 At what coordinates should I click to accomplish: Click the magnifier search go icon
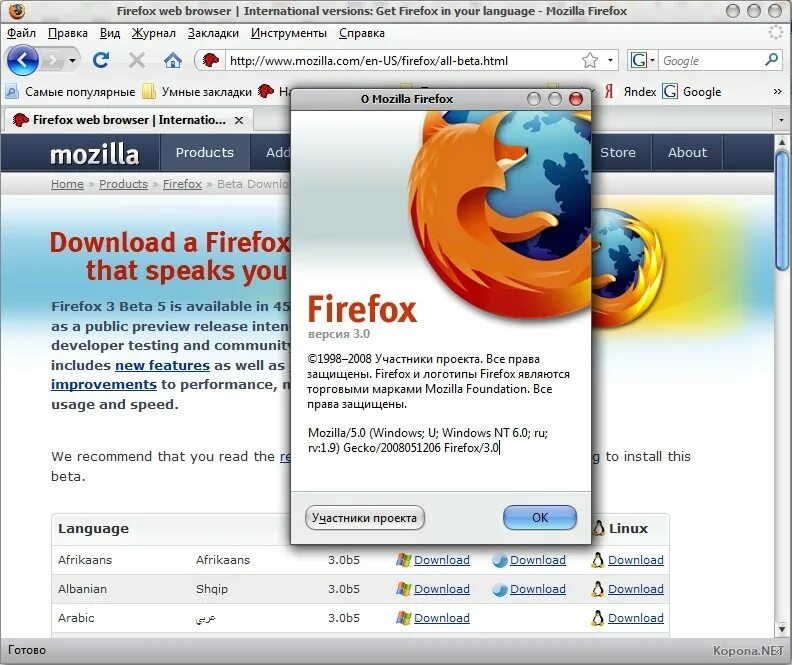click(x=771, y=60)
